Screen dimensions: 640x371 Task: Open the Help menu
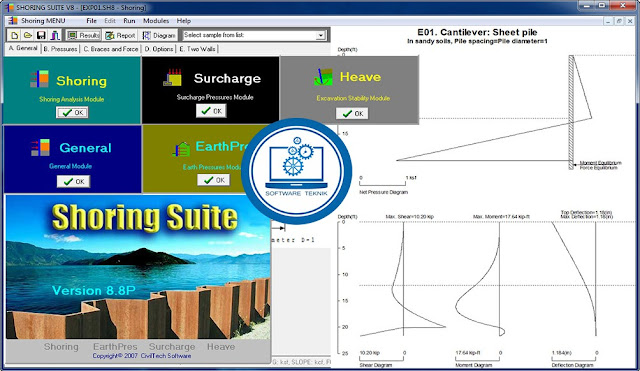(x=184, y=21)
